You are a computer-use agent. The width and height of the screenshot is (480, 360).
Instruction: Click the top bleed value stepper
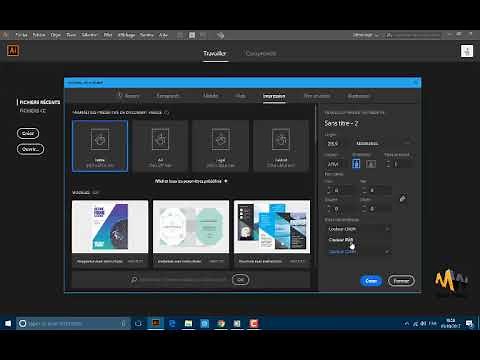click(x=329, y=190)
